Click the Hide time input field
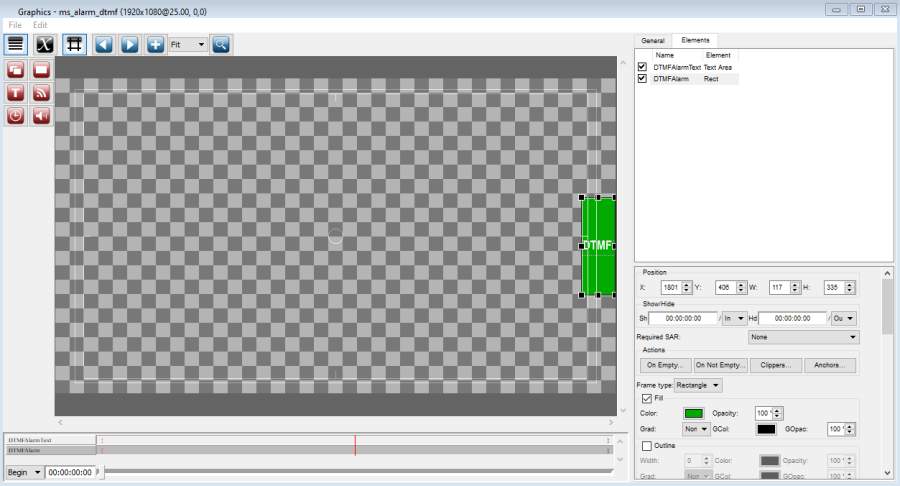 click(x=792, y=318)
